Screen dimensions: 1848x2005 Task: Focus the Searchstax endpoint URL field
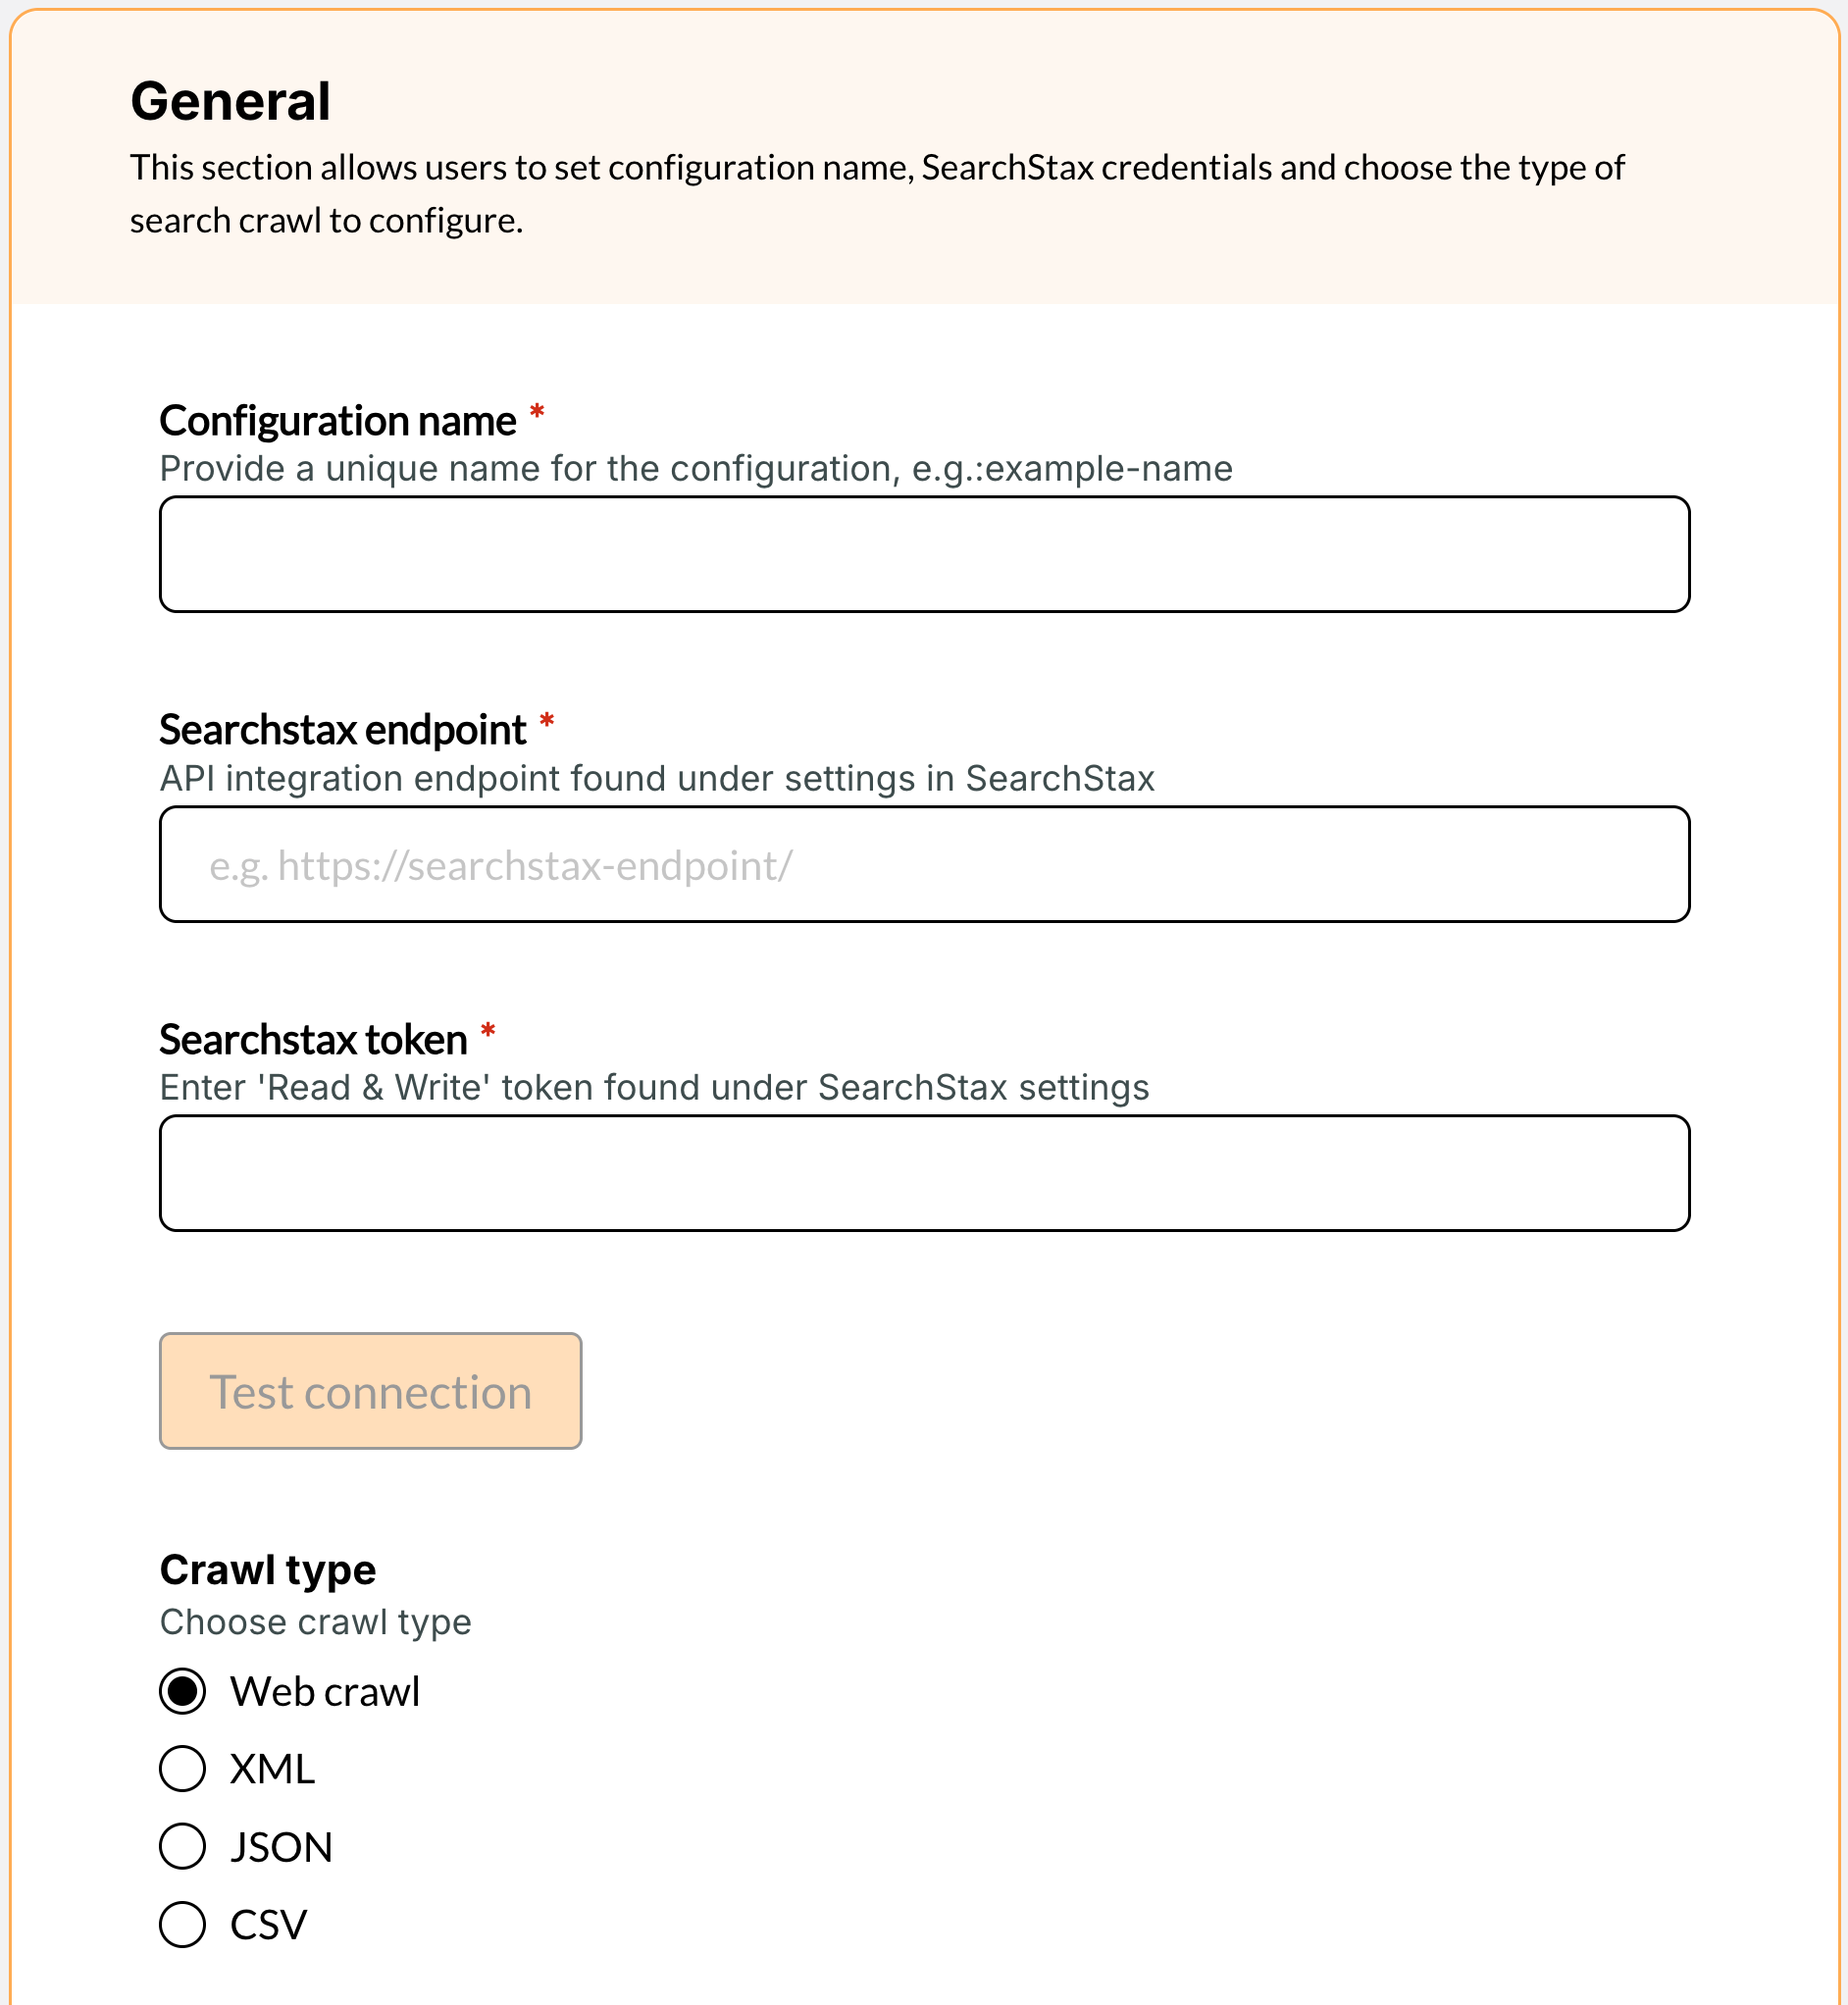coord(924,864)
